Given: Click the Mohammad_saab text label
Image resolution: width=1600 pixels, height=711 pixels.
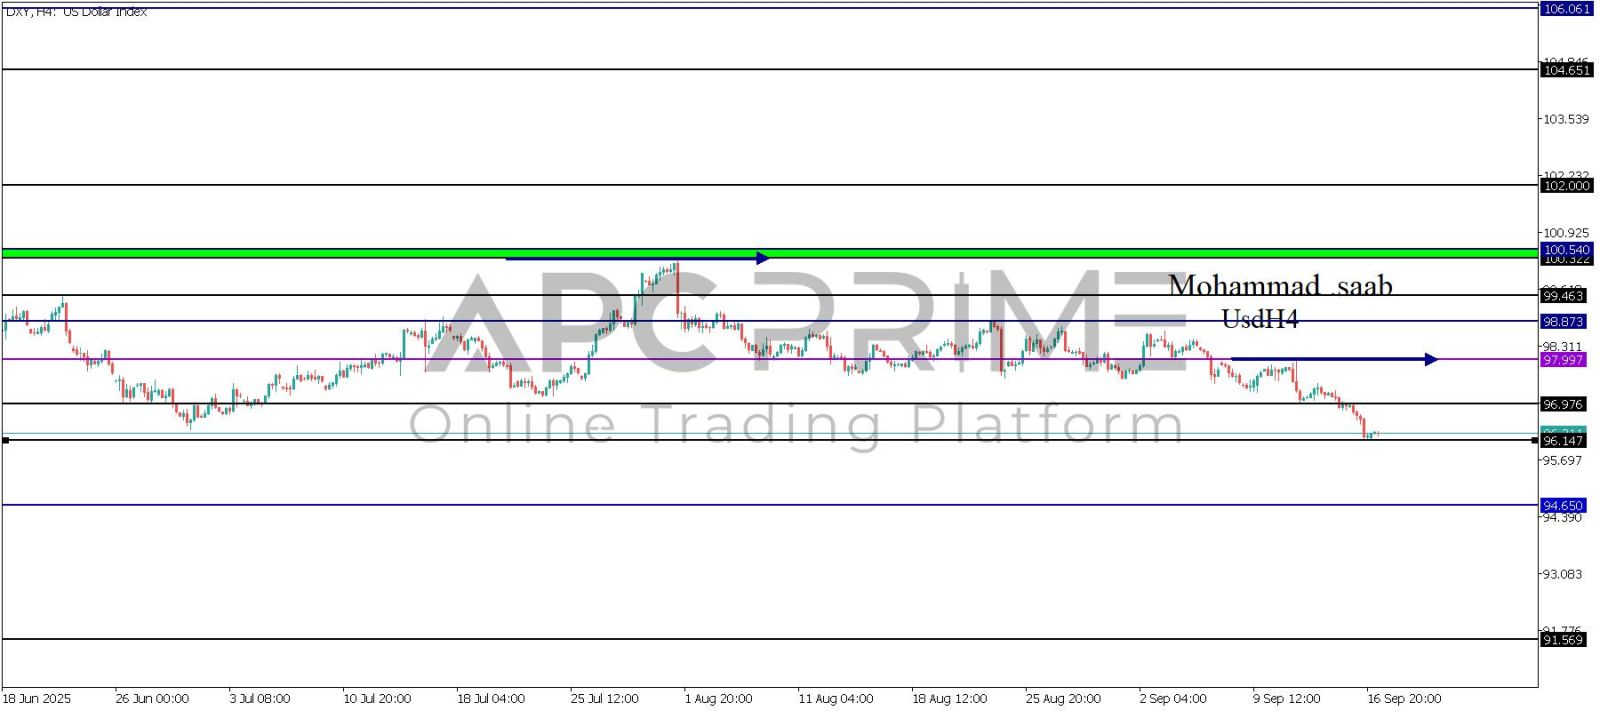Looking at the screenshot, I should click(1280, 286).
